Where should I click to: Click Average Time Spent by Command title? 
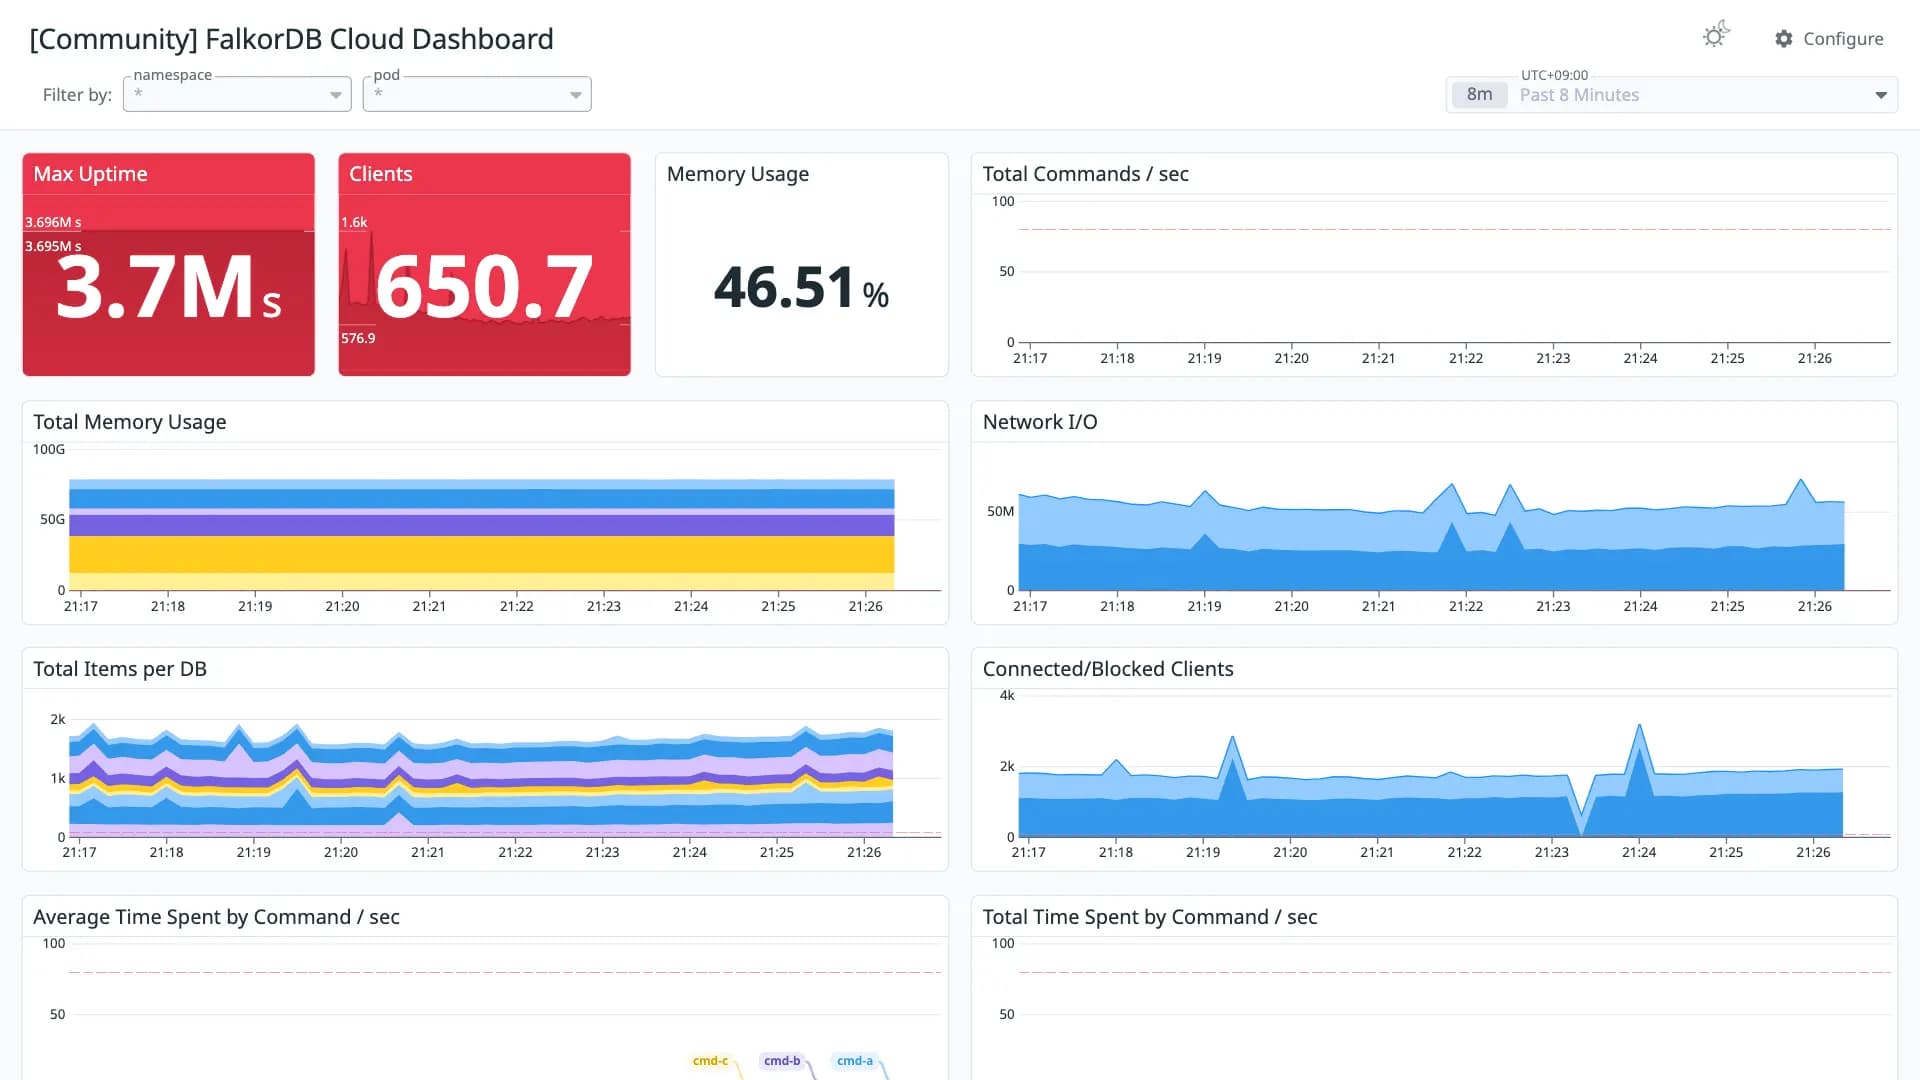click(216, 917)
